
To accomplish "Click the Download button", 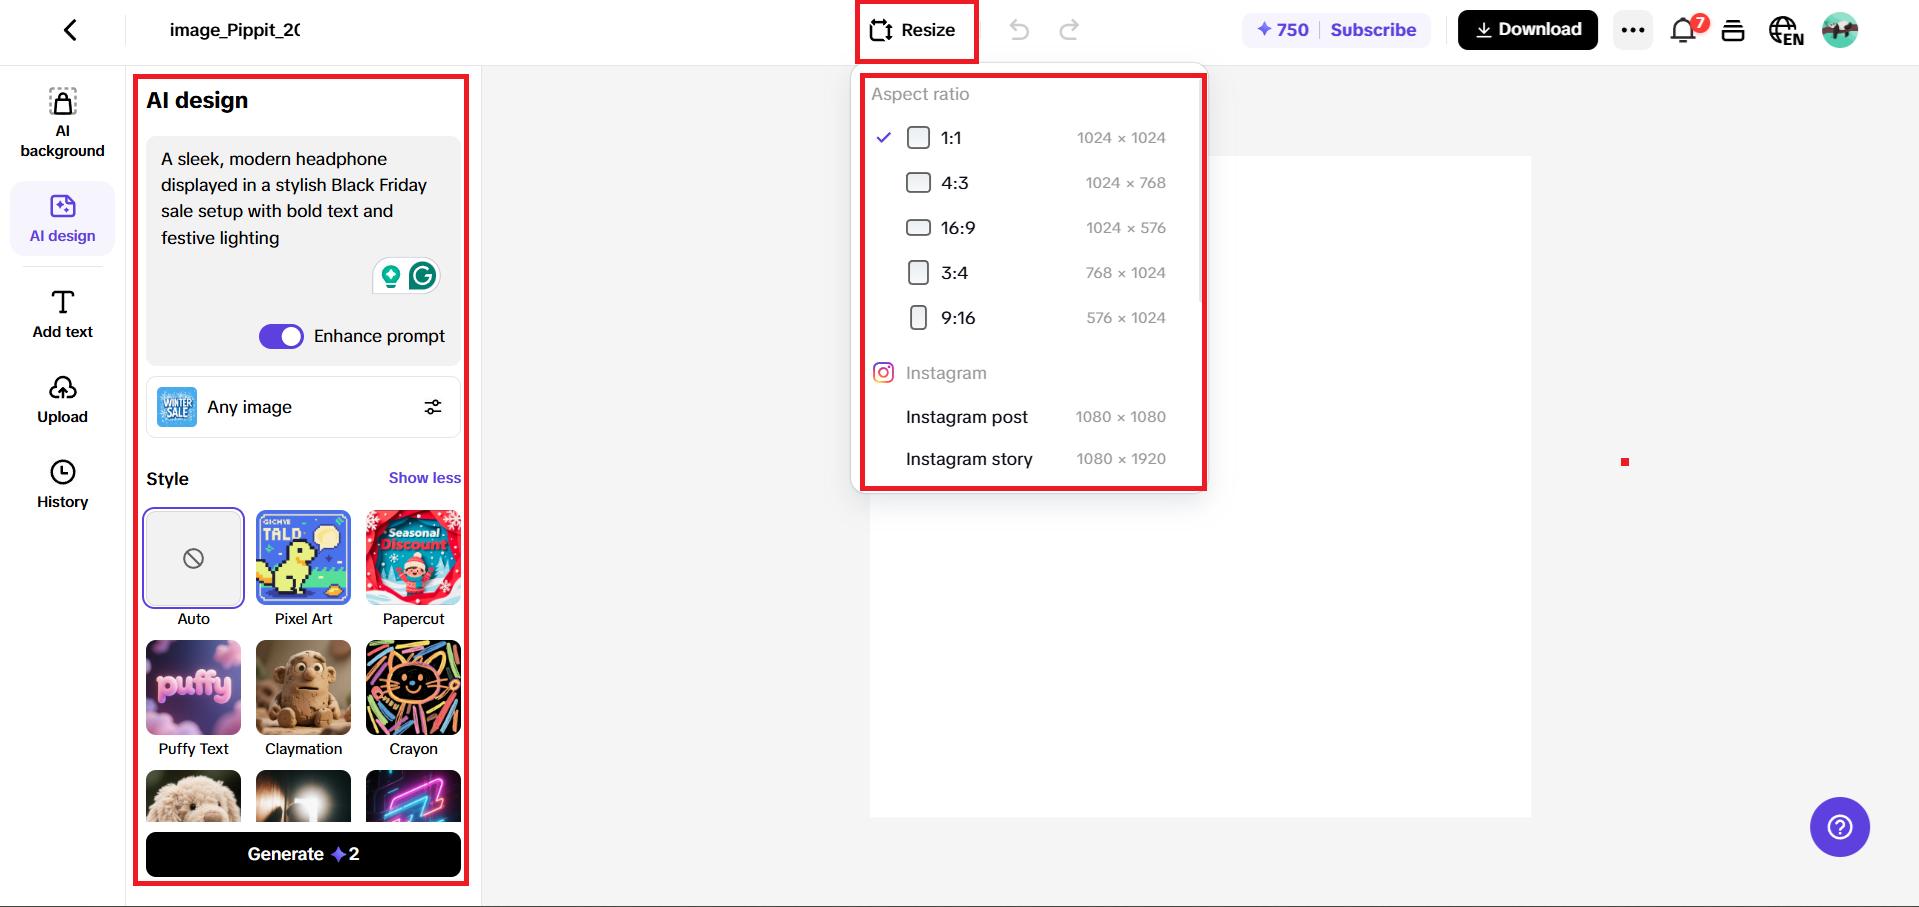I will click(1527, 30).
